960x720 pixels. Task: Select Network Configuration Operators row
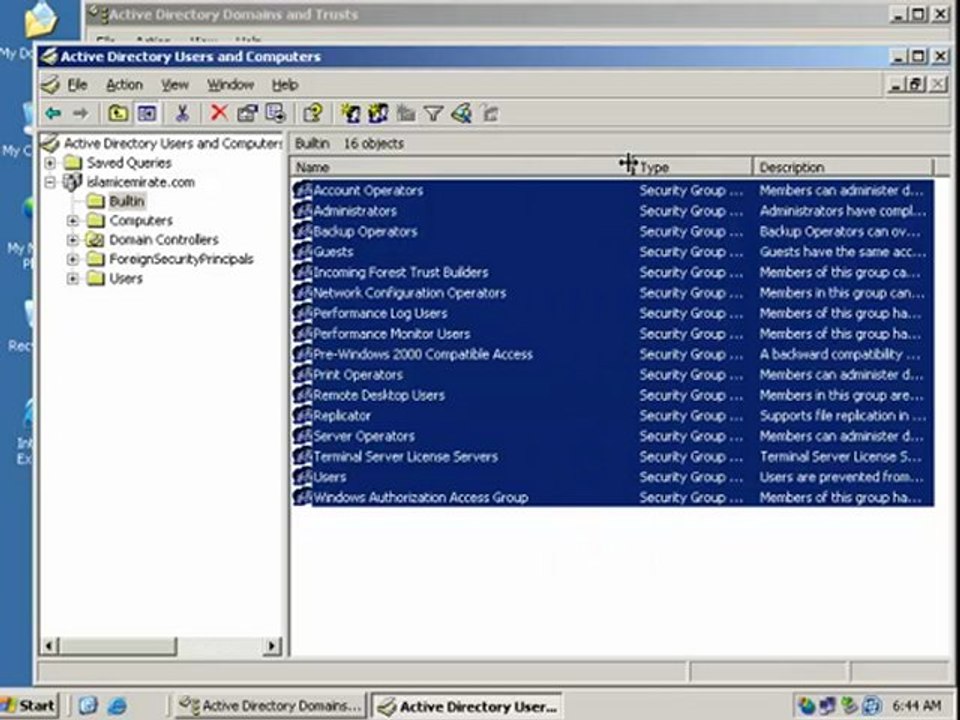(x=613, y=293)
